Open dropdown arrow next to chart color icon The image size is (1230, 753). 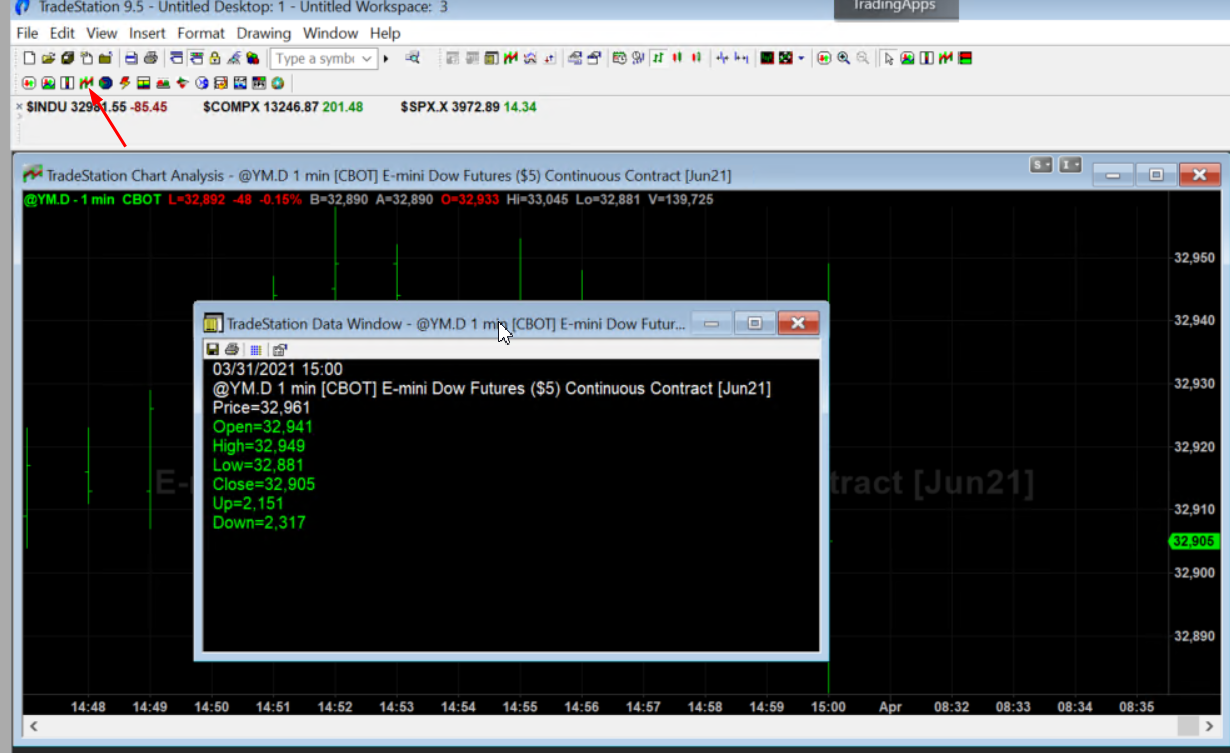click(x=801, y=59)
